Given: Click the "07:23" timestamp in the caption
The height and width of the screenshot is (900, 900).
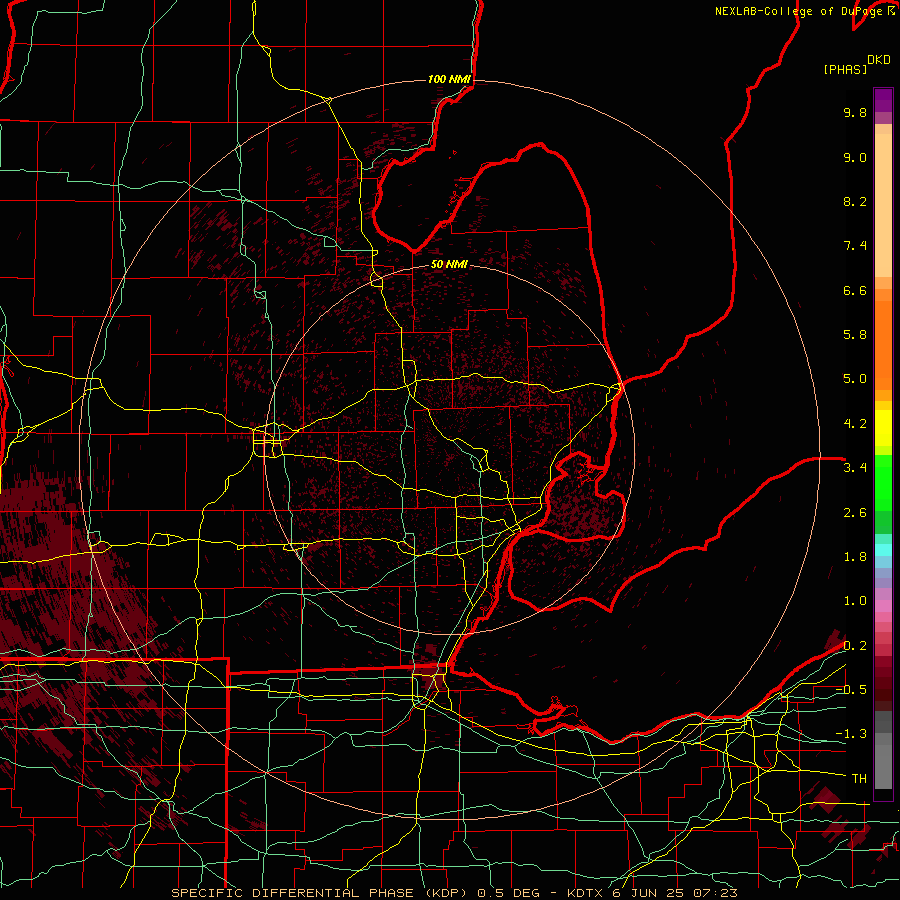Looking at the screenshot, I should 715,893.
